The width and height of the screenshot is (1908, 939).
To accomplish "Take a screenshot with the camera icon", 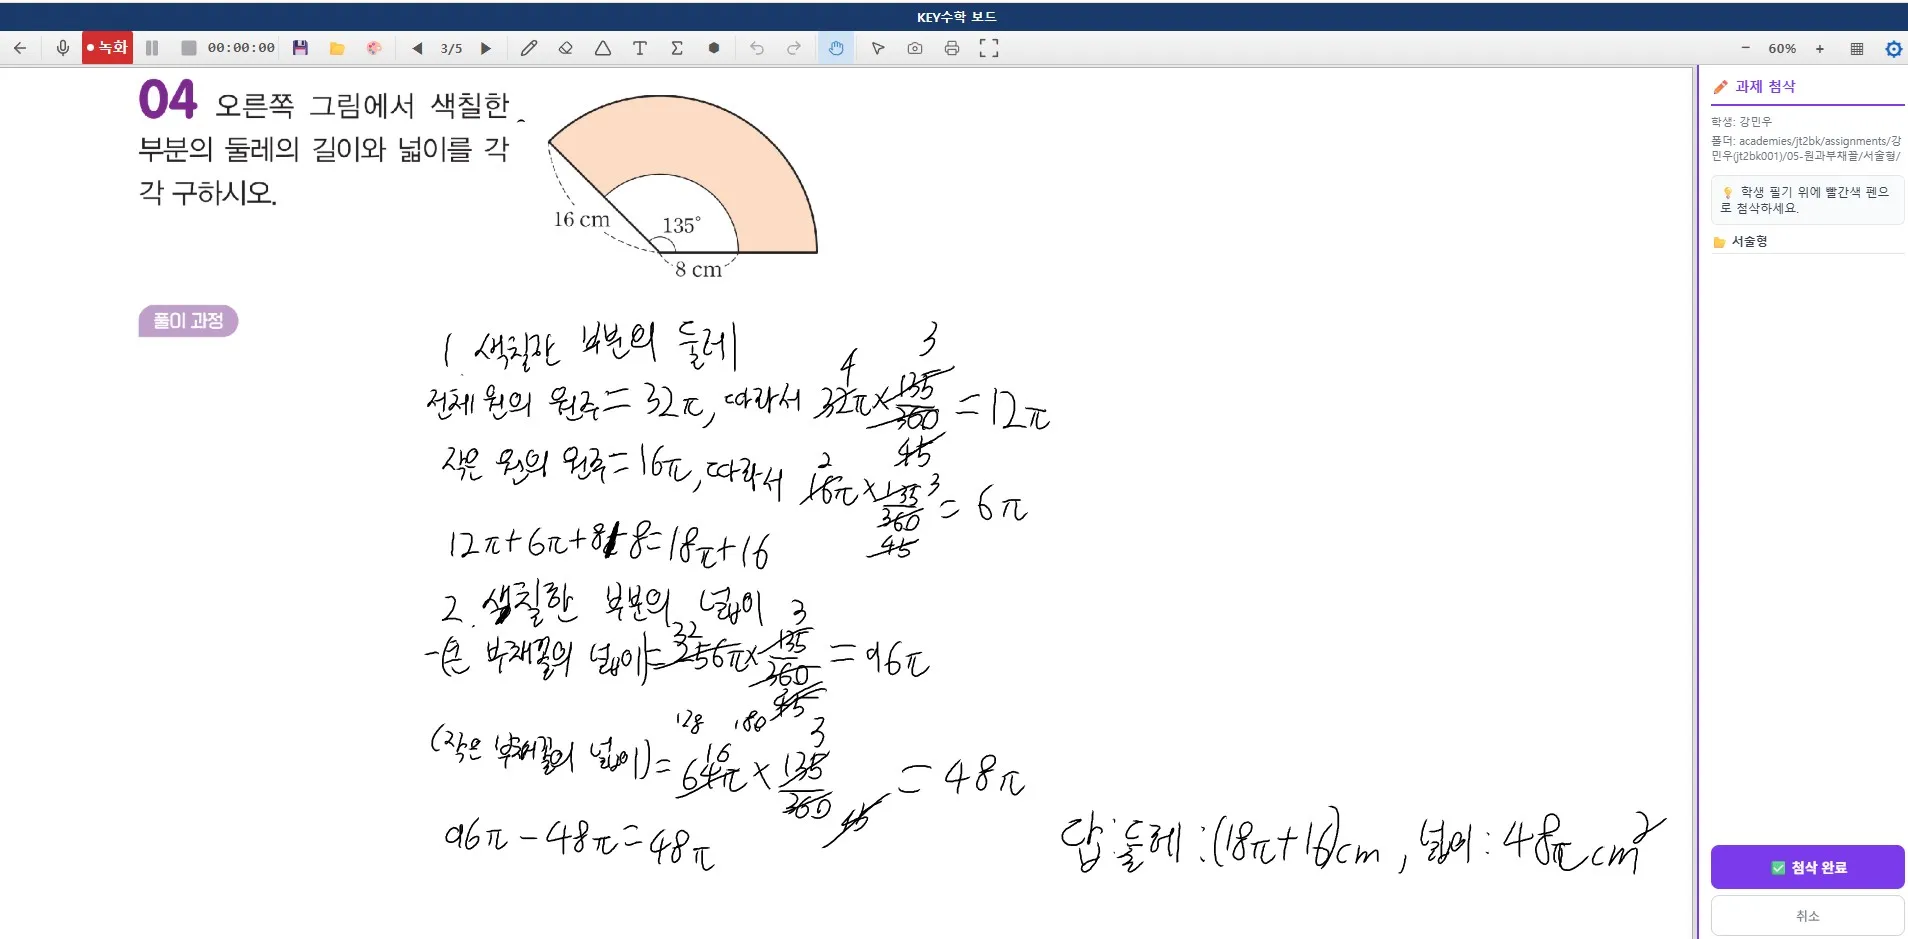I will 915,48.
